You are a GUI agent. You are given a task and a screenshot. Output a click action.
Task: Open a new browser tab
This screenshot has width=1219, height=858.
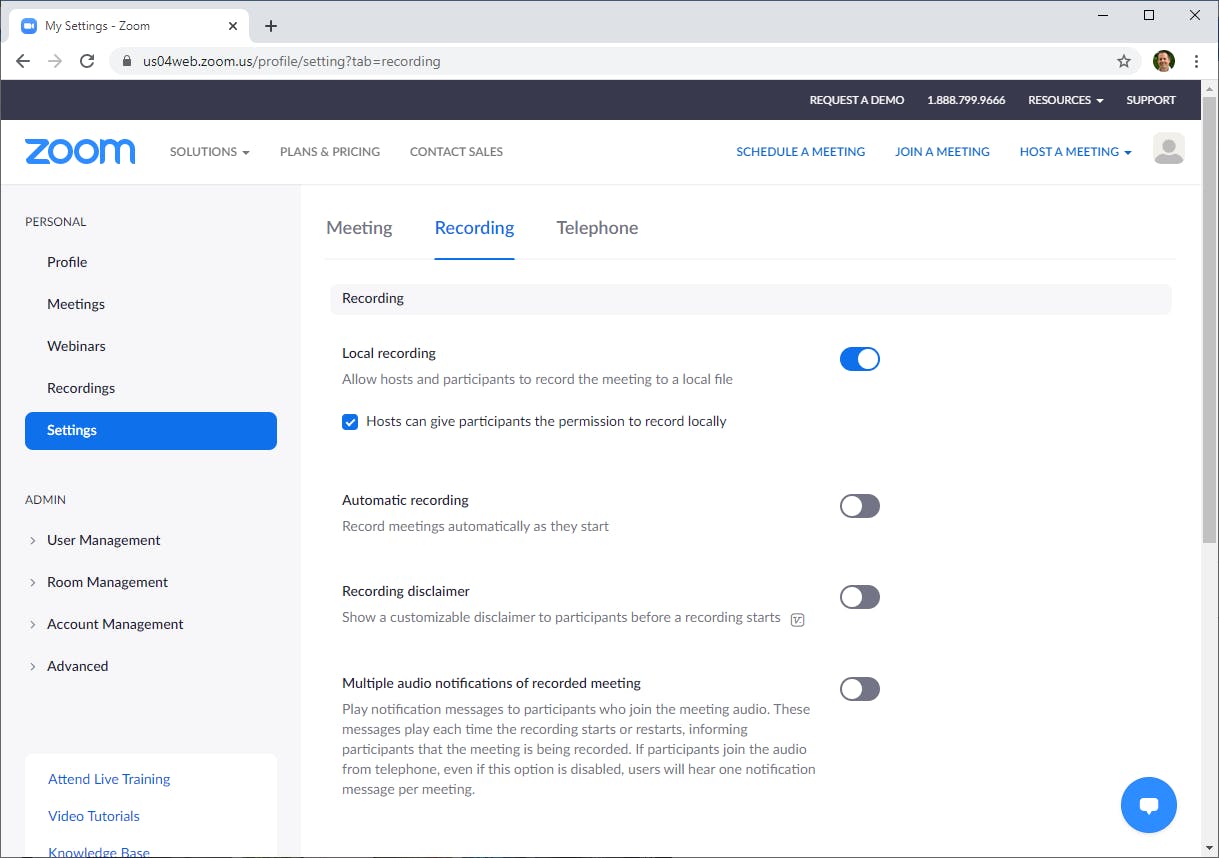point(271,26)
